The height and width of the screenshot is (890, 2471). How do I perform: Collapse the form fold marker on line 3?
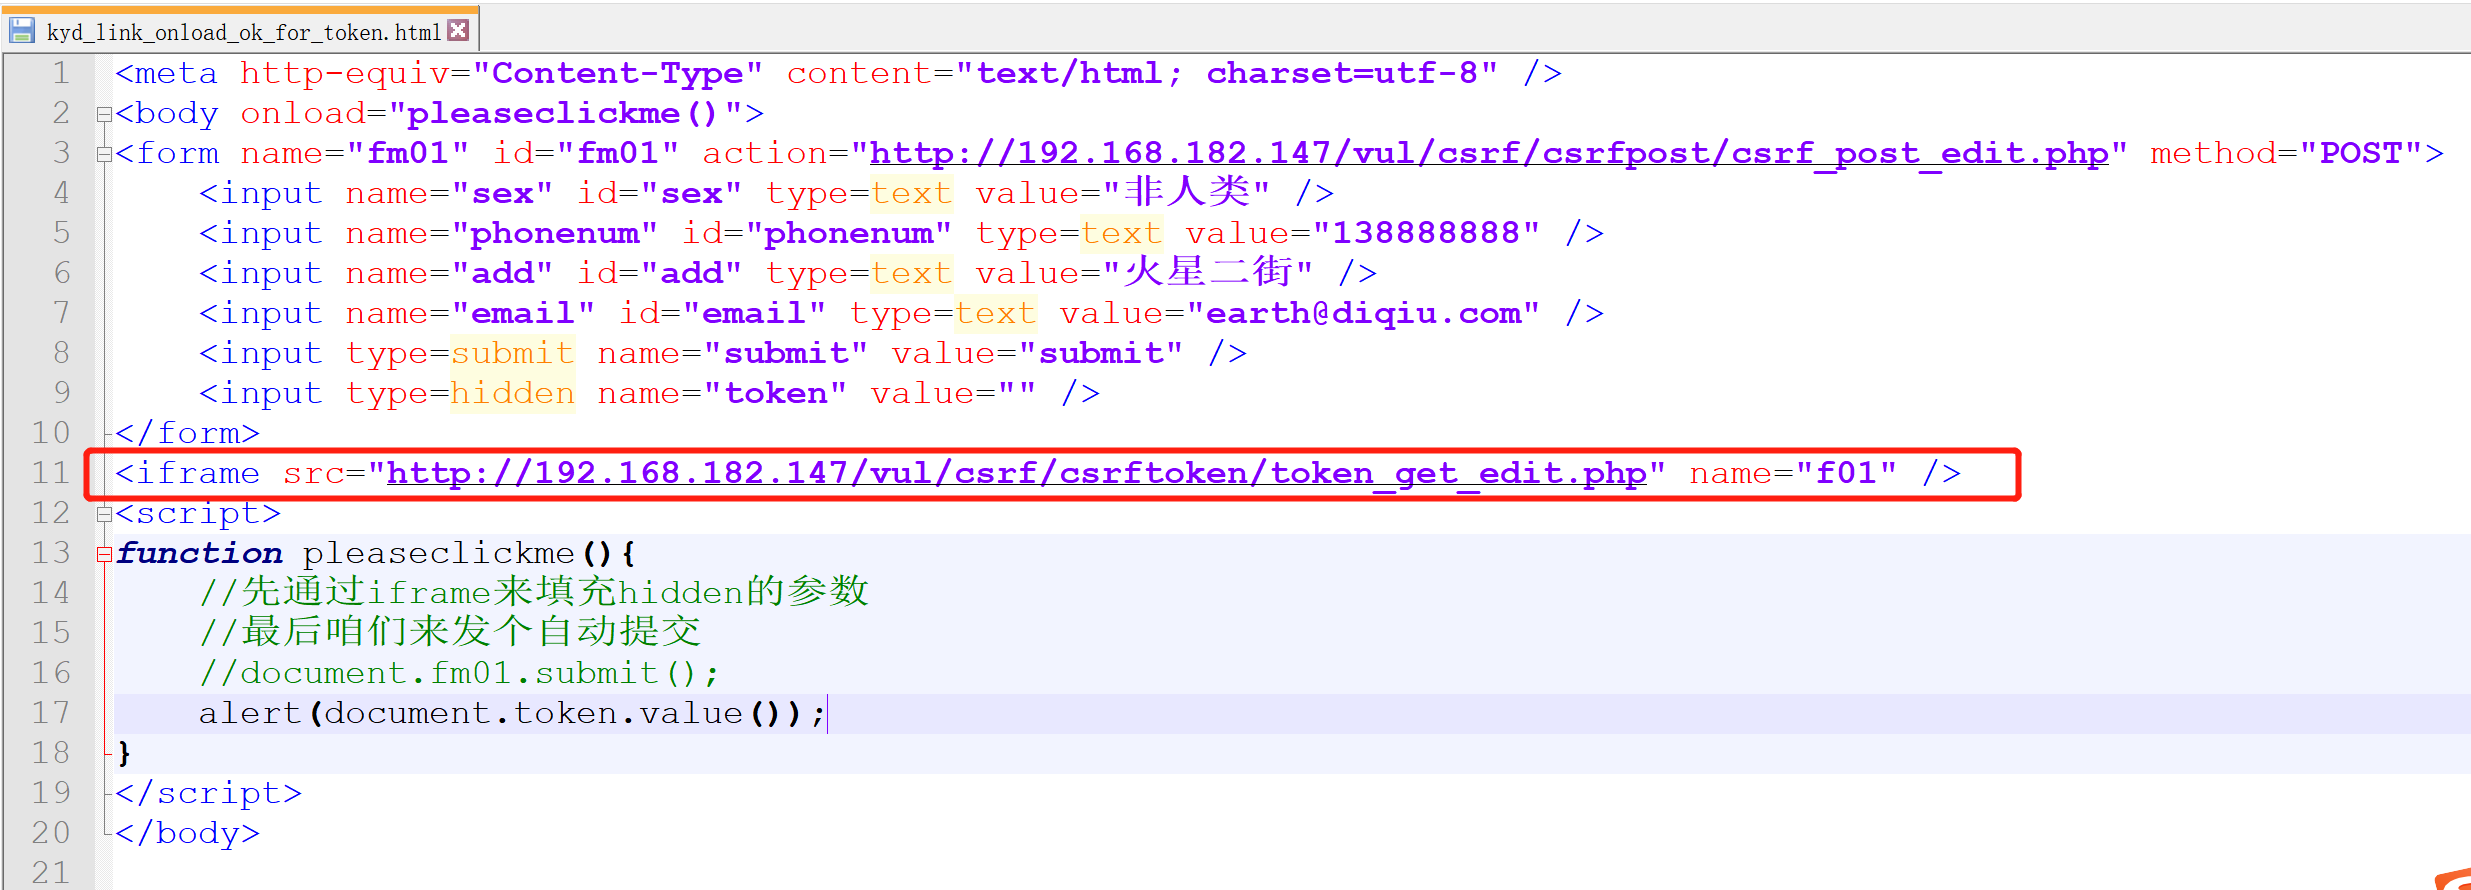pyautogui.click(x=103, y=155)
